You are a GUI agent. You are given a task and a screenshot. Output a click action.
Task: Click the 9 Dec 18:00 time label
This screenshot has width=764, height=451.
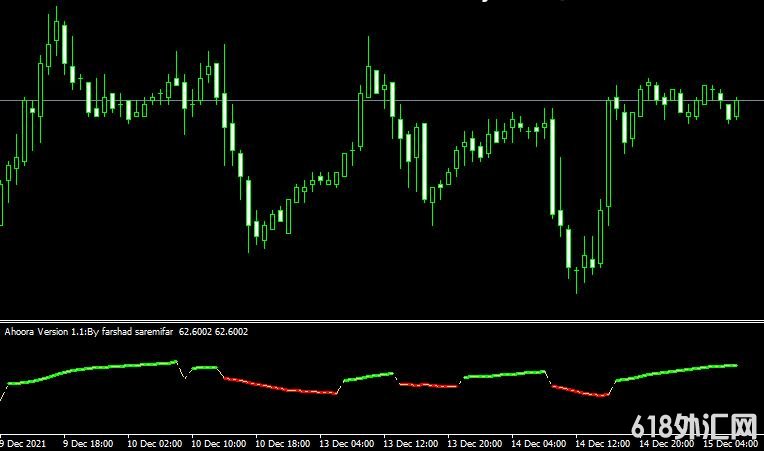click(x=88, y=442)
